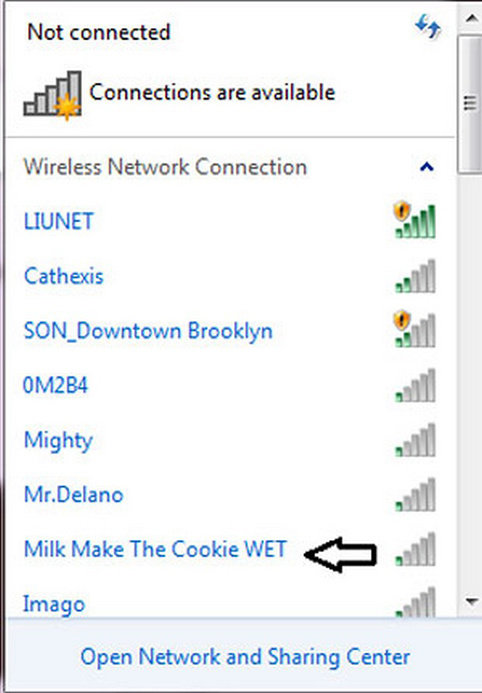Viewport: 482px width, 693px height.
Task: Click the LIUNET signal strength icon
Action: (414, 220)
